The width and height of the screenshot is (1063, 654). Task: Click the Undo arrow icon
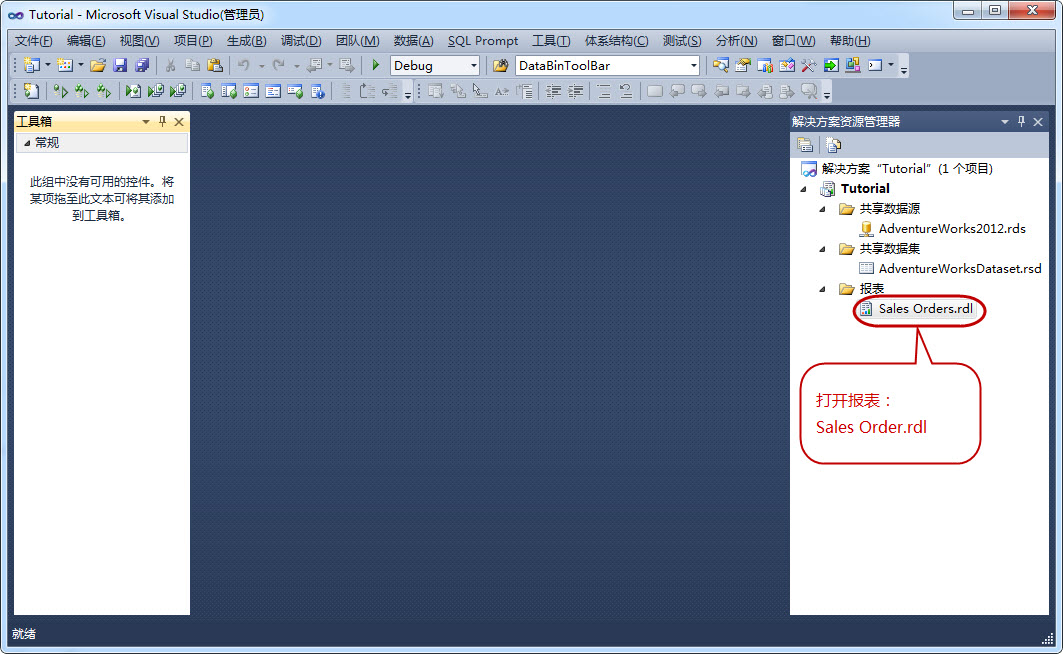coord(243,65)
